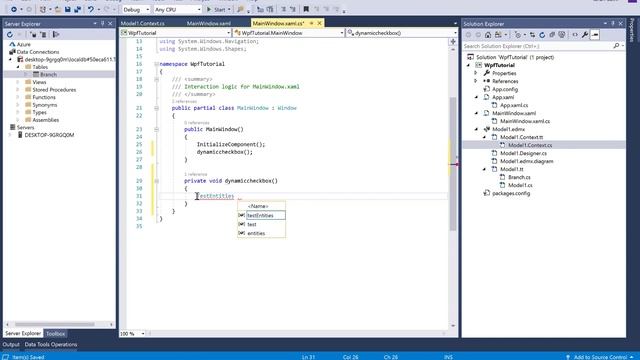This screenshot has width=640, height=360.
Task: Select Stored Procedures in Server Explorer
Action: [54, 89]
